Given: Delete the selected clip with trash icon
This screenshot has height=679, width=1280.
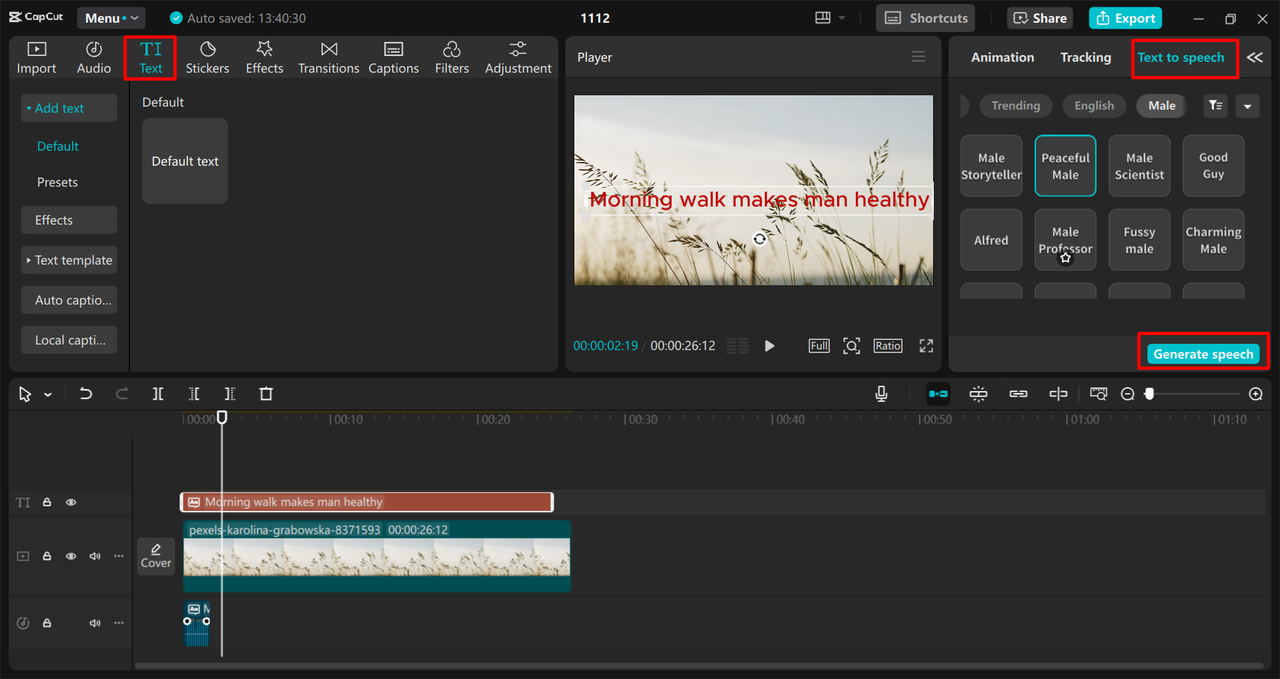Looking at the screenshot, I should pos(266,394).
